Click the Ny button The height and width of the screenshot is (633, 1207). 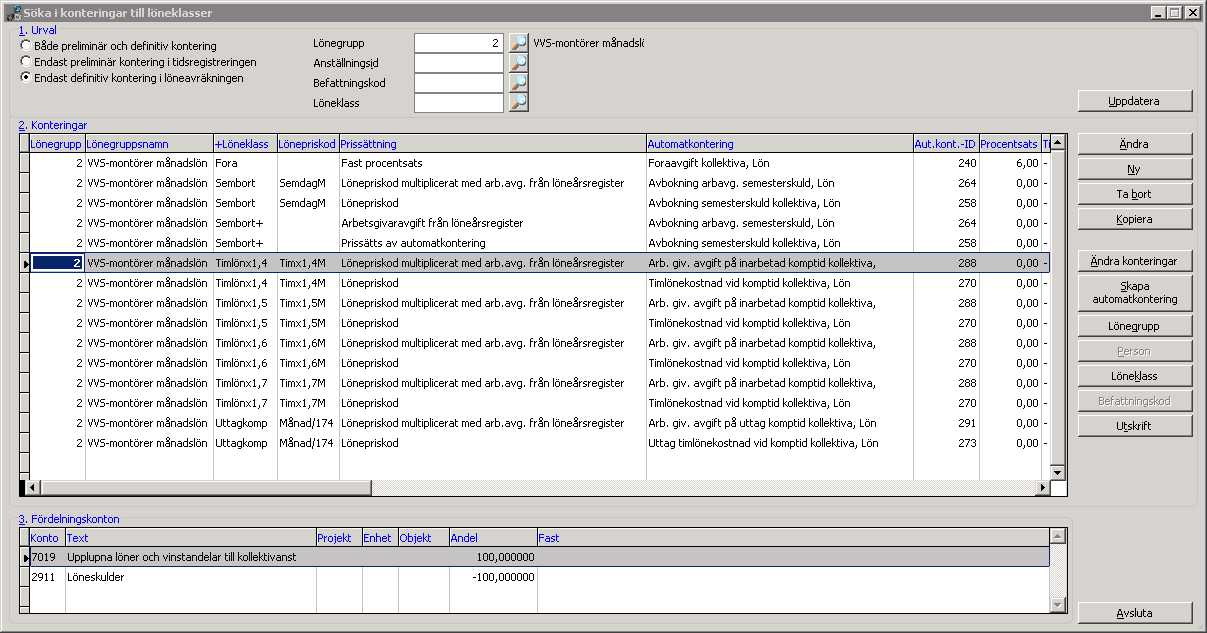pyautogui.click(x=1135, y=169)
